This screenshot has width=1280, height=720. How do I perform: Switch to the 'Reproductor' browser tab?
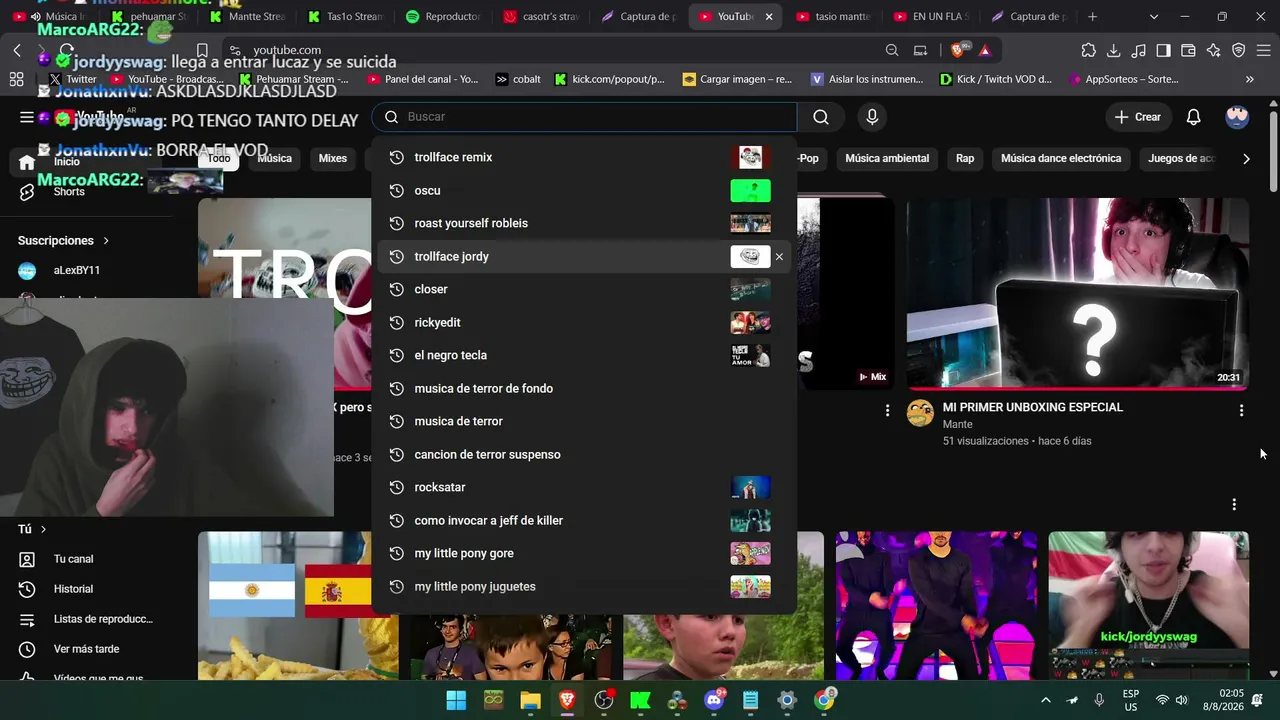coord(444,17)
